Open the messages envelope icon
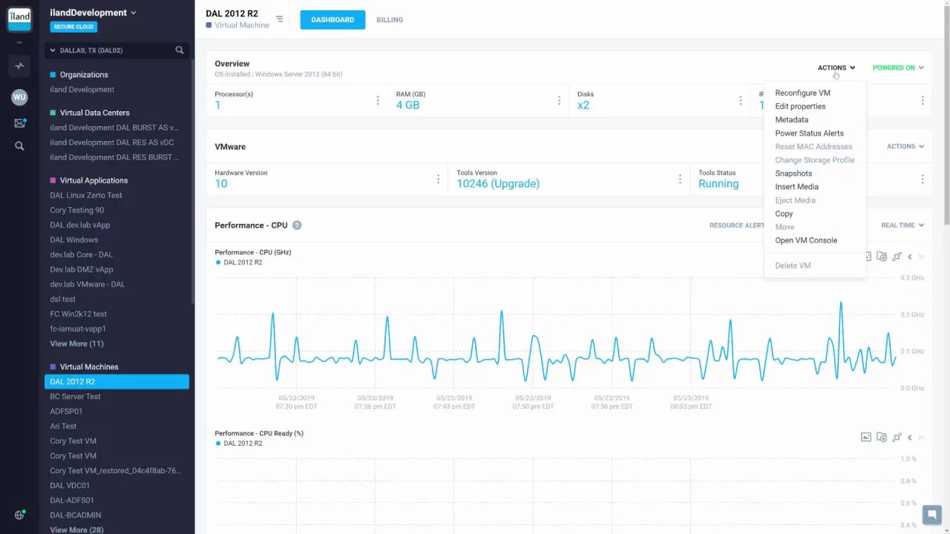950x534 pixels. [19, 123]
